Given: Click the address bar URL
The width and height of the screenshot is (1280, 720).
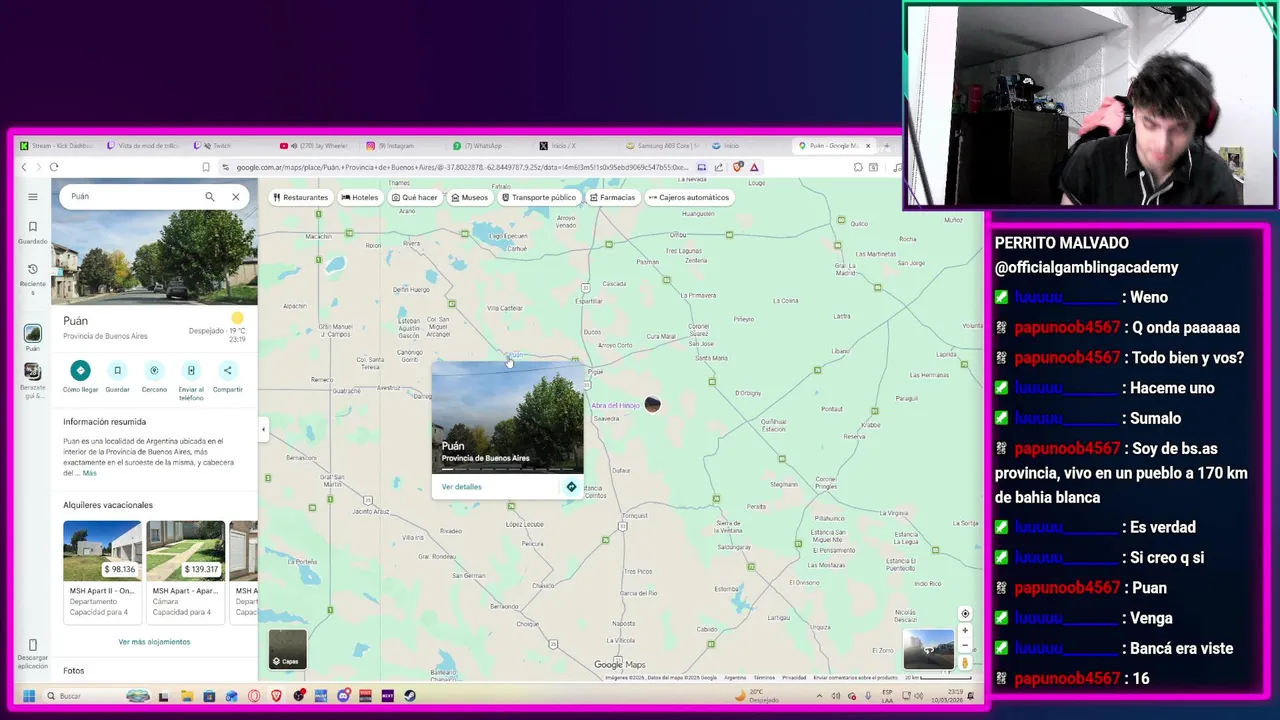Looking at the screenshot, I should tap(462, 167).
